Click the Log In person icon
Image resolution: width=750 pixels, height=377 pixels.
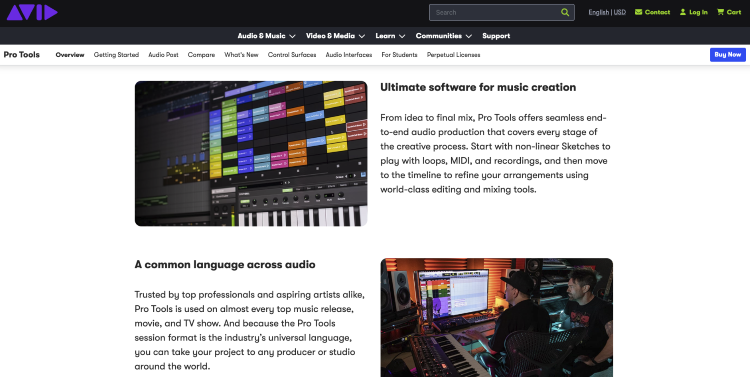tap(683, 12)
